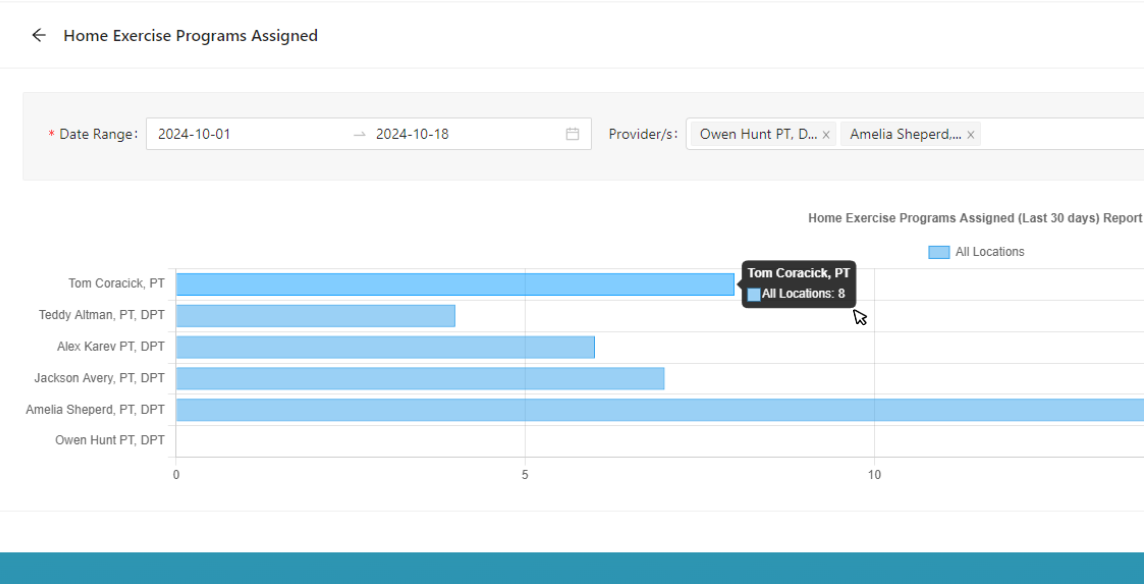Viewport: 1144px width, 584px height.
Task: Click the Jackson Avery bar
Action: point(420,378)
